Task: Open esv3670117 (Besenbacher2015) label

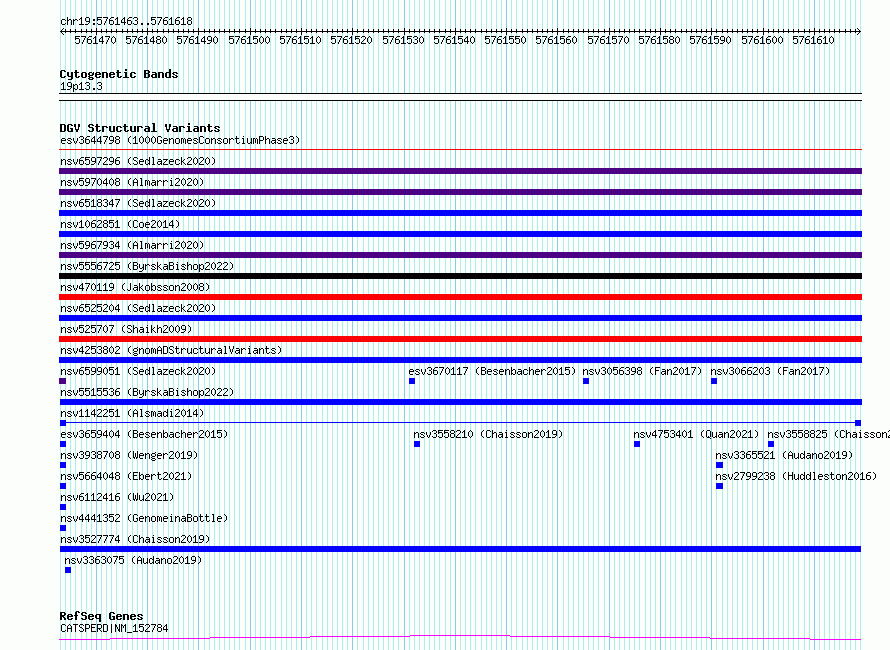Action: tap(492, 371)
